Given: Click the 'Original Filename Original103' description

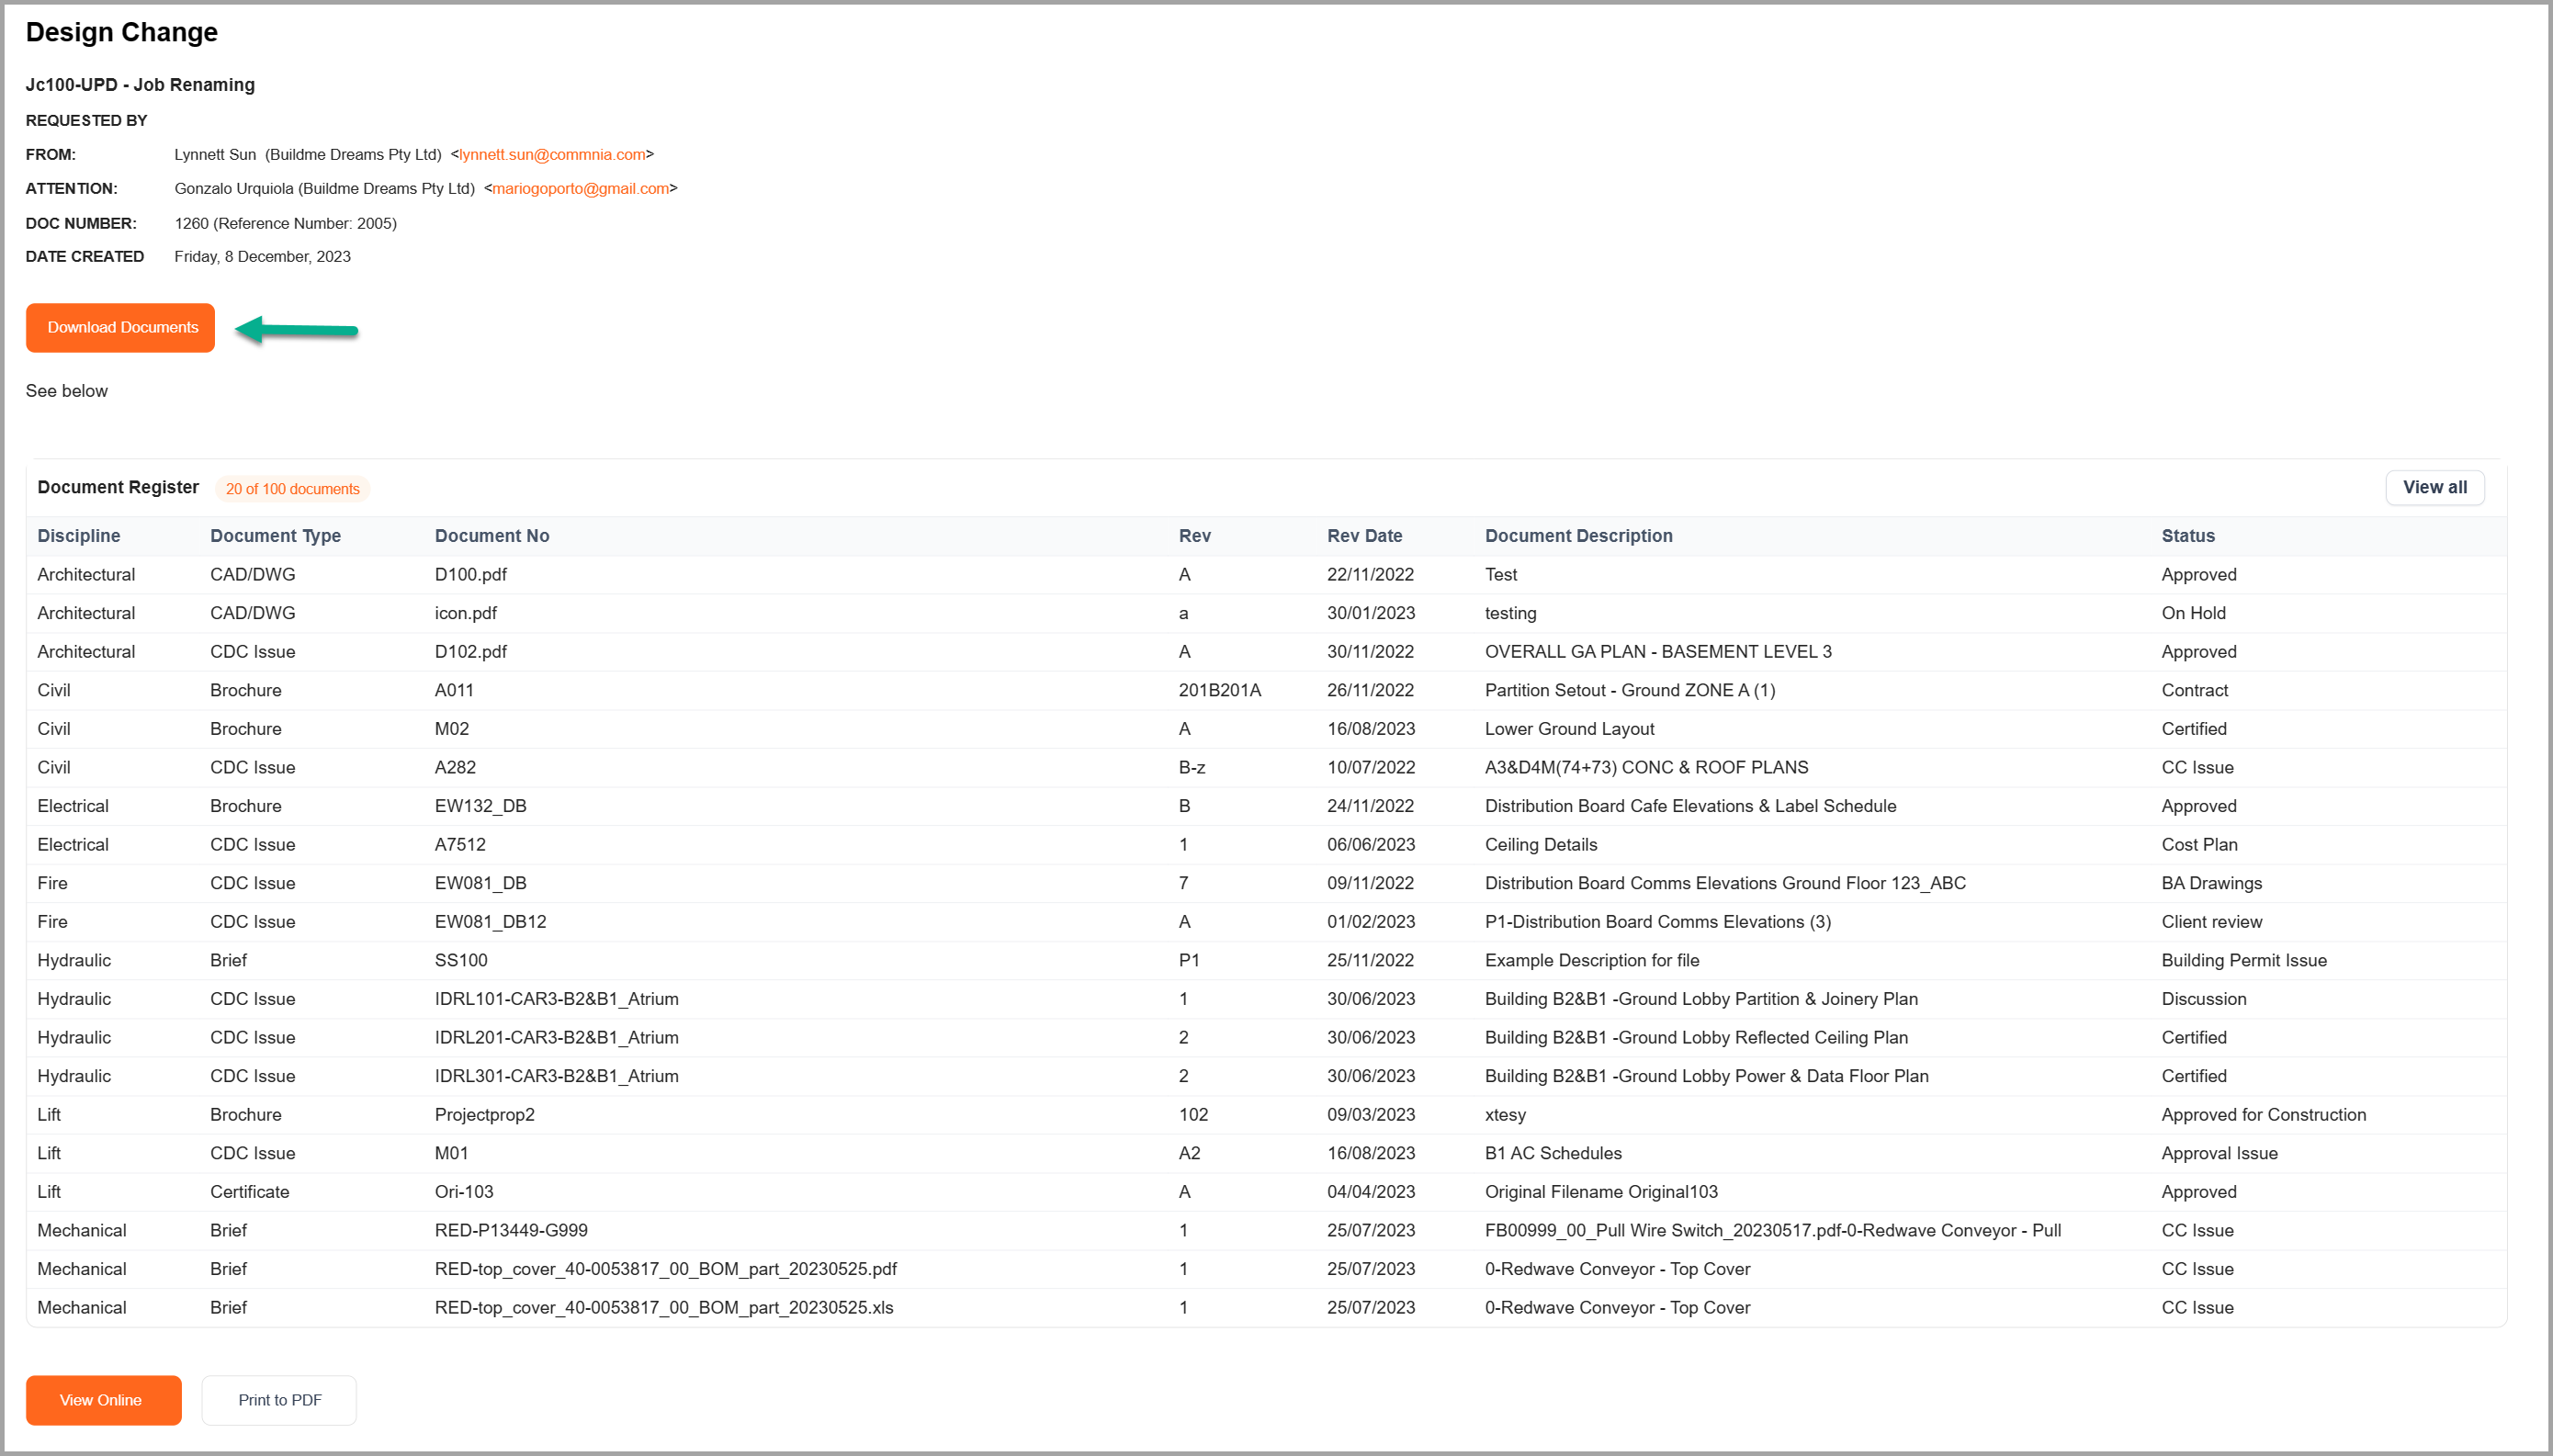Looking at the screenshot, I should click(1601, 1192).
